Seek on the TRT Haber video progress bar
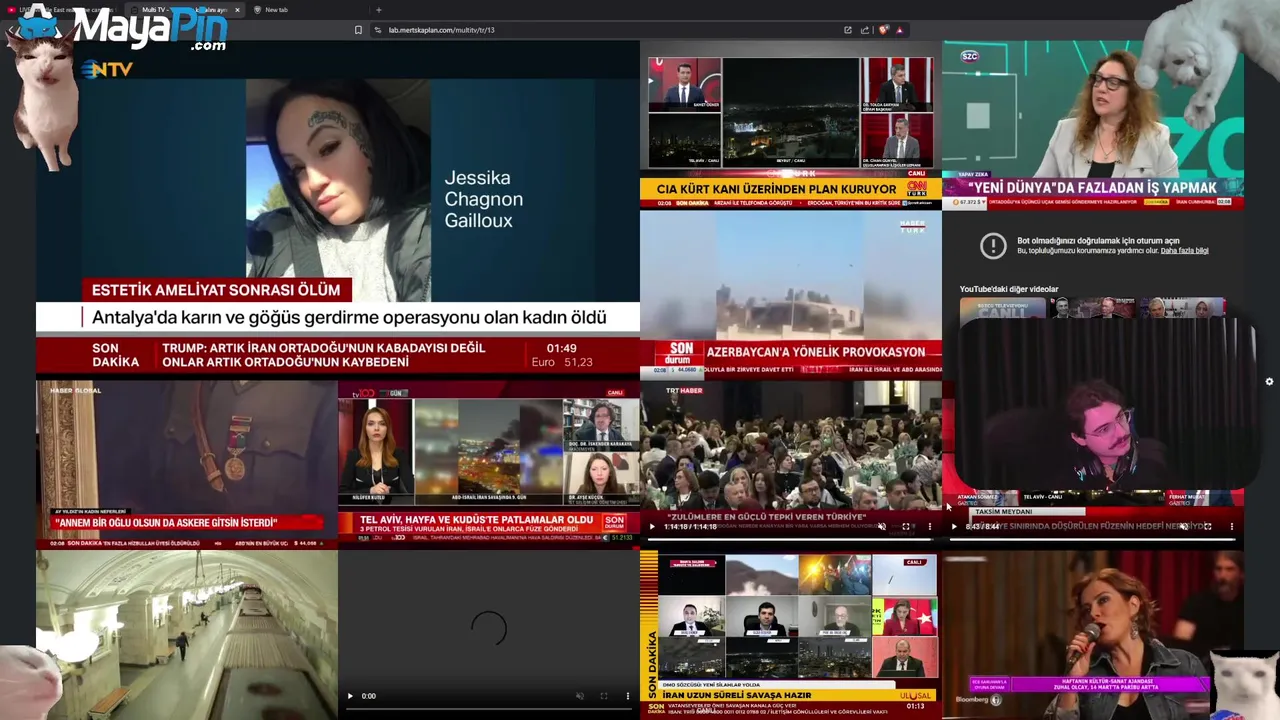1280x720 pixels. pos(790,539)
